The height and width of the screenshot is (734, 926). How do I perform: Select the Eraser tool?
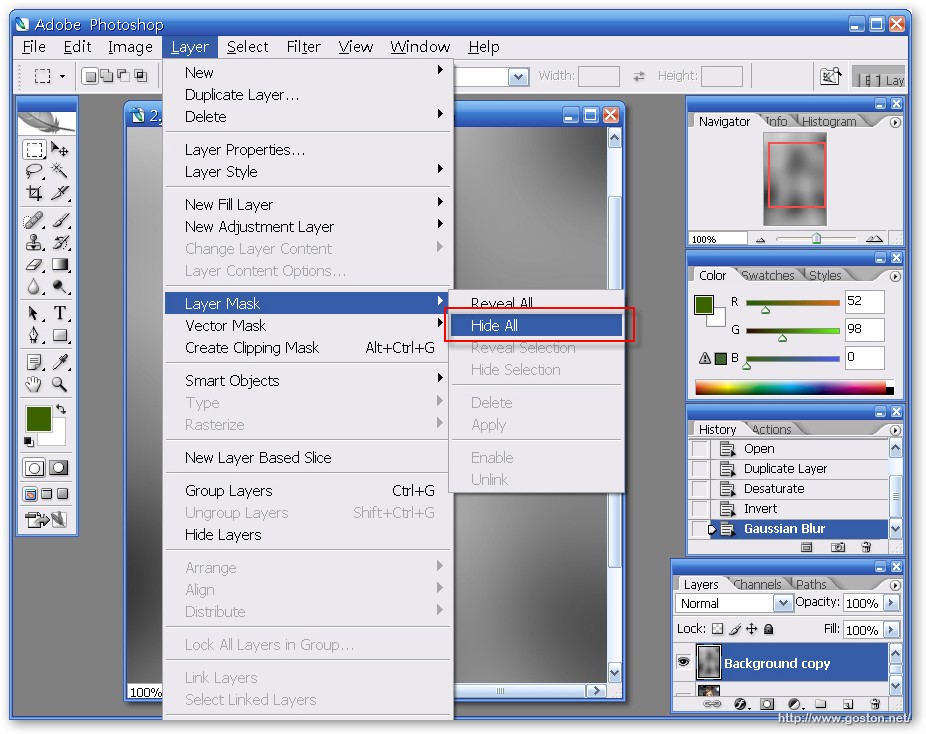pyautogui.click(x=34, y=265)
